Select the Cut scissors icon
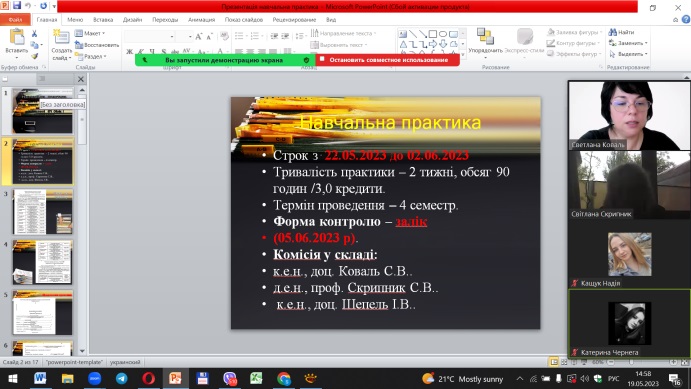Image resolution: width=691 pixels, height=389 pixels. [34, 33]
